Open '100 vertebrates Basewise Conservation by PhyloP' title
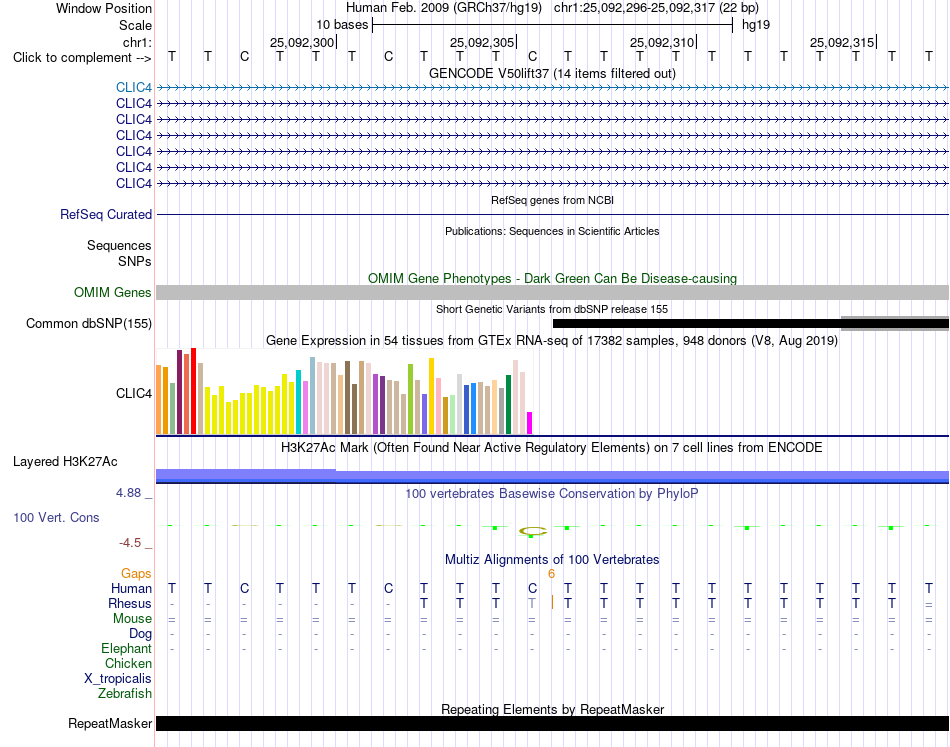The image size is (950, 747). pos(552,494)
